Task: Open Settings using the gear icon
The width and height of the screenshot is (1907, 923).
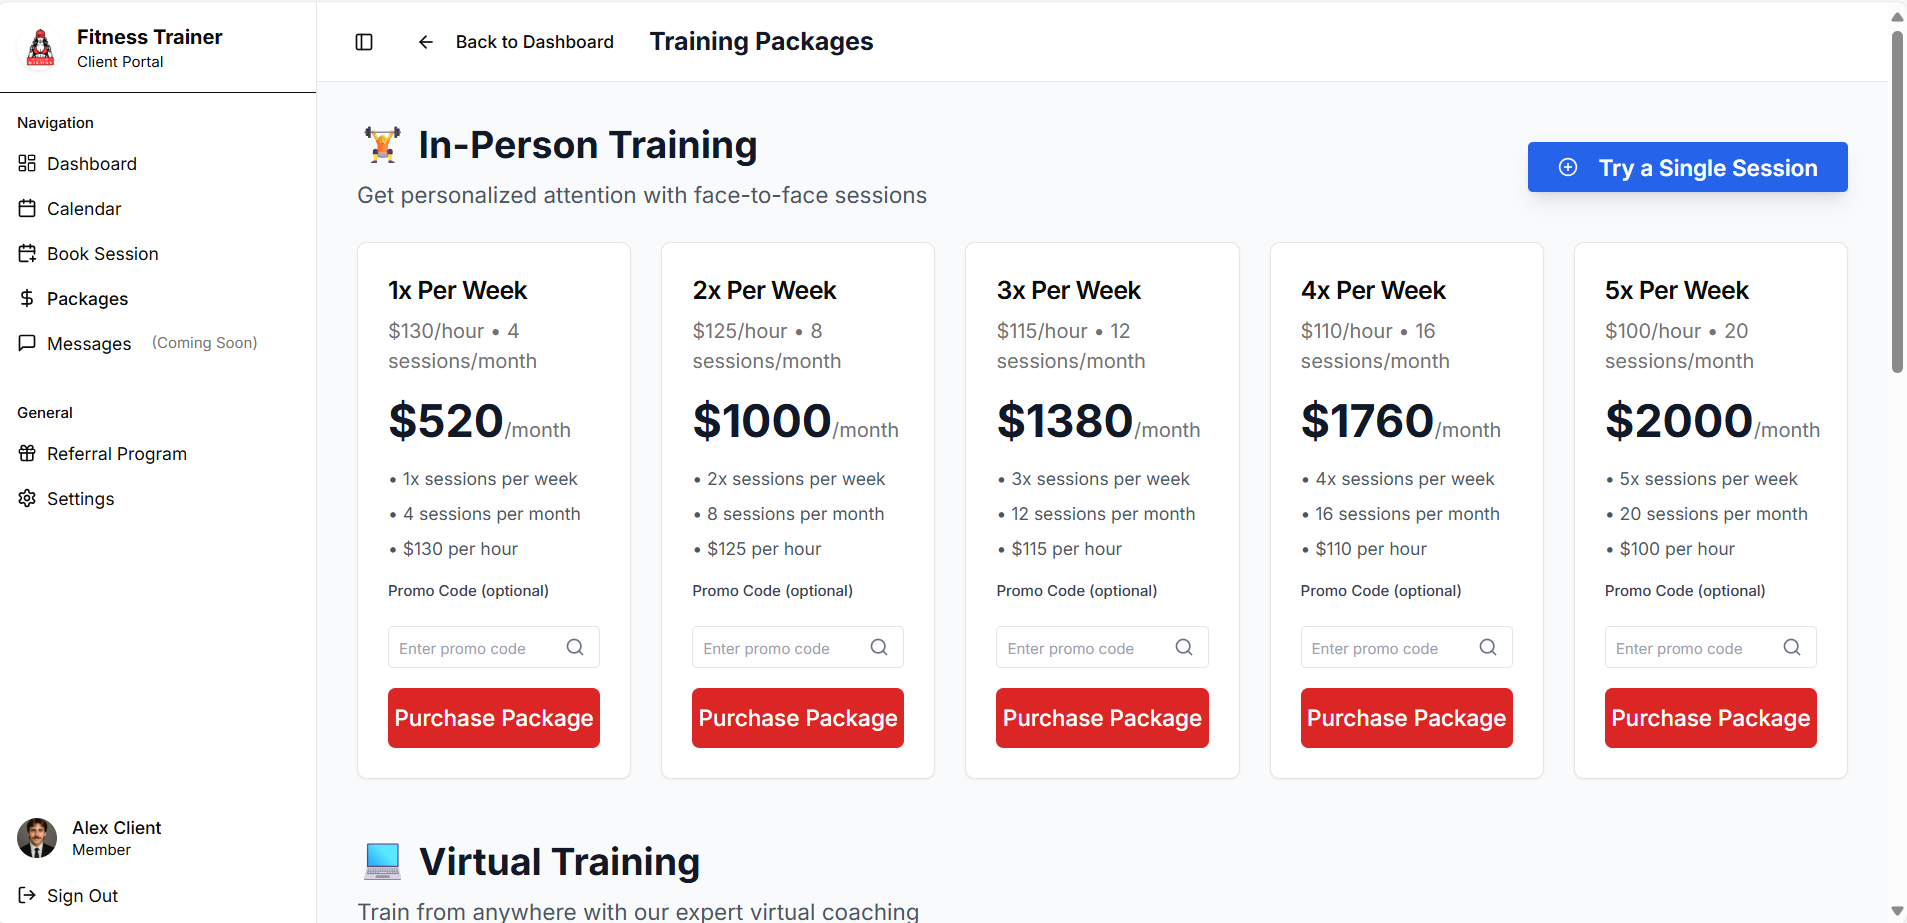Action: pyautogui.click(x=28, y=498)
